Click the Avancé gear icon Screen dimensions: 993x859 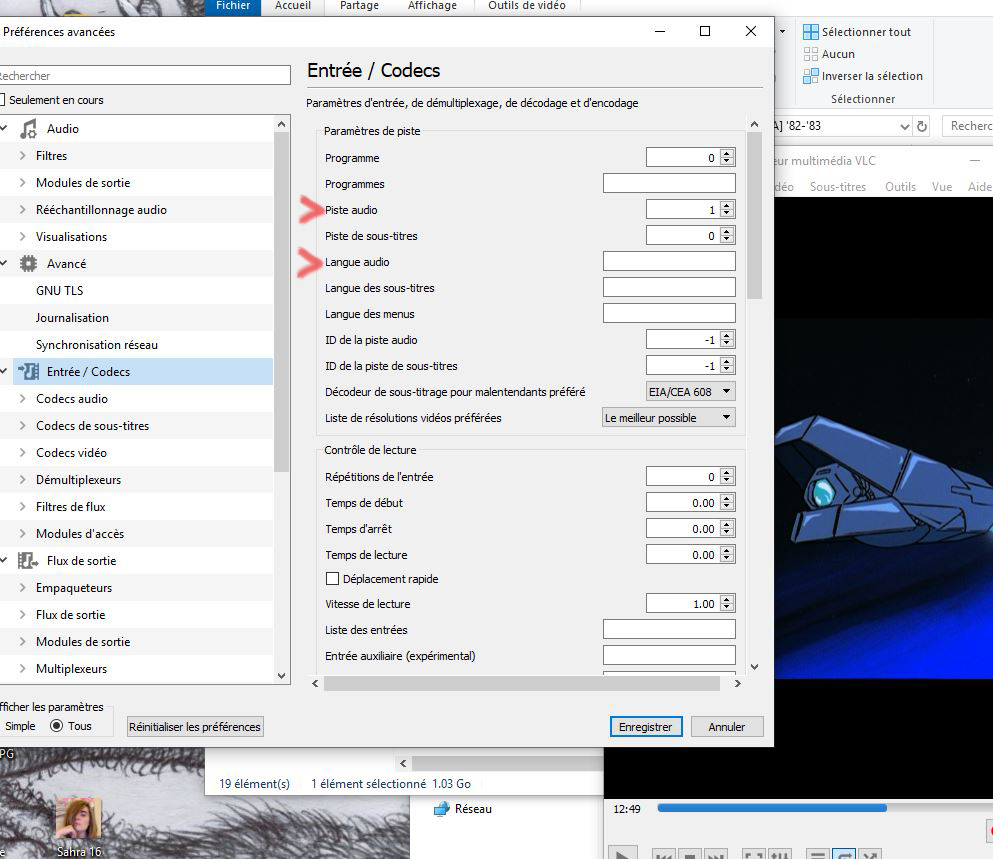[x=28, y=264]
